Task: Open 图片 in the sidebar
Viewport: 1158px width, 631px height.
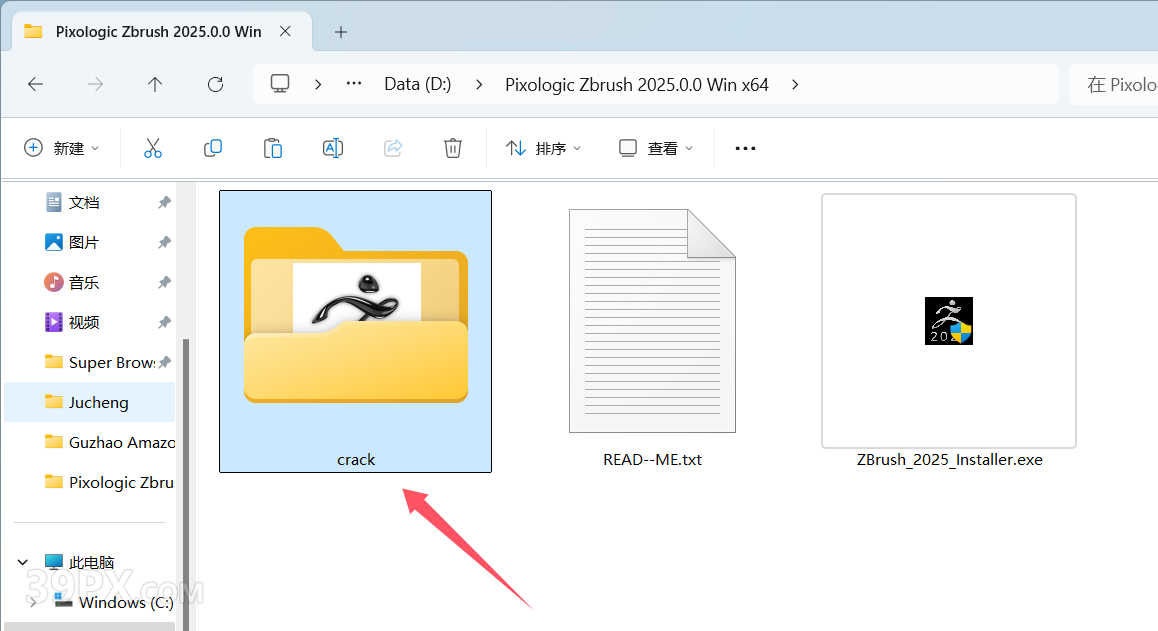Action: coord(84,242)
